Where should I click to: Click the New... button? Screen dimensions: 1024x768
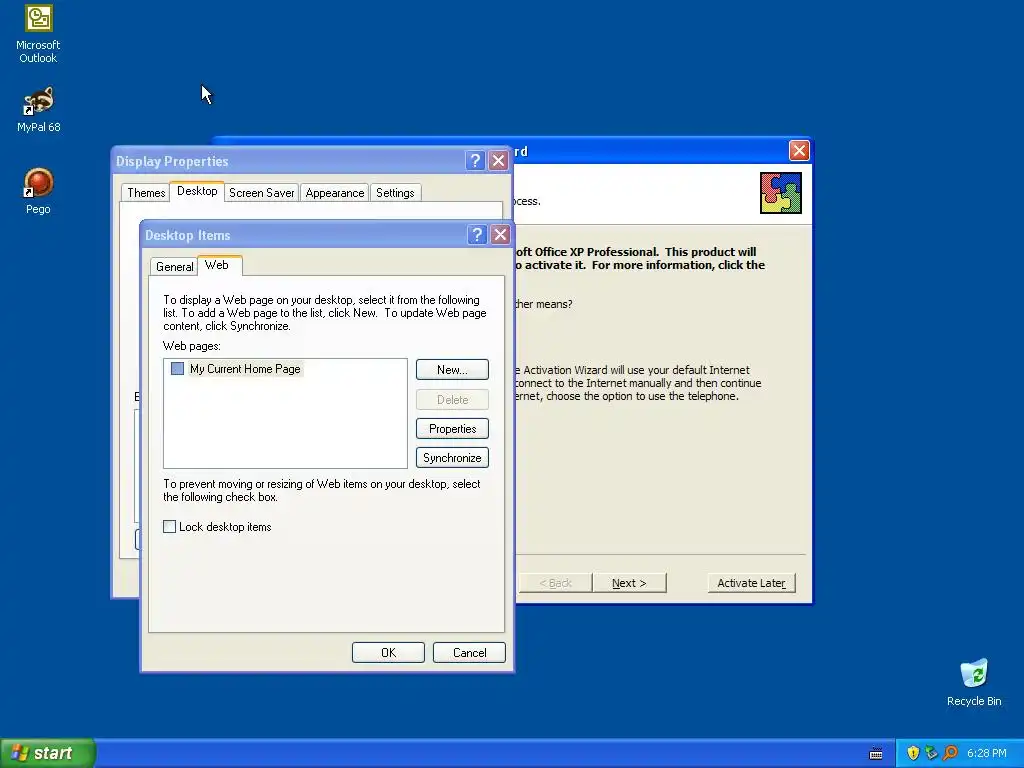(452, 370)
